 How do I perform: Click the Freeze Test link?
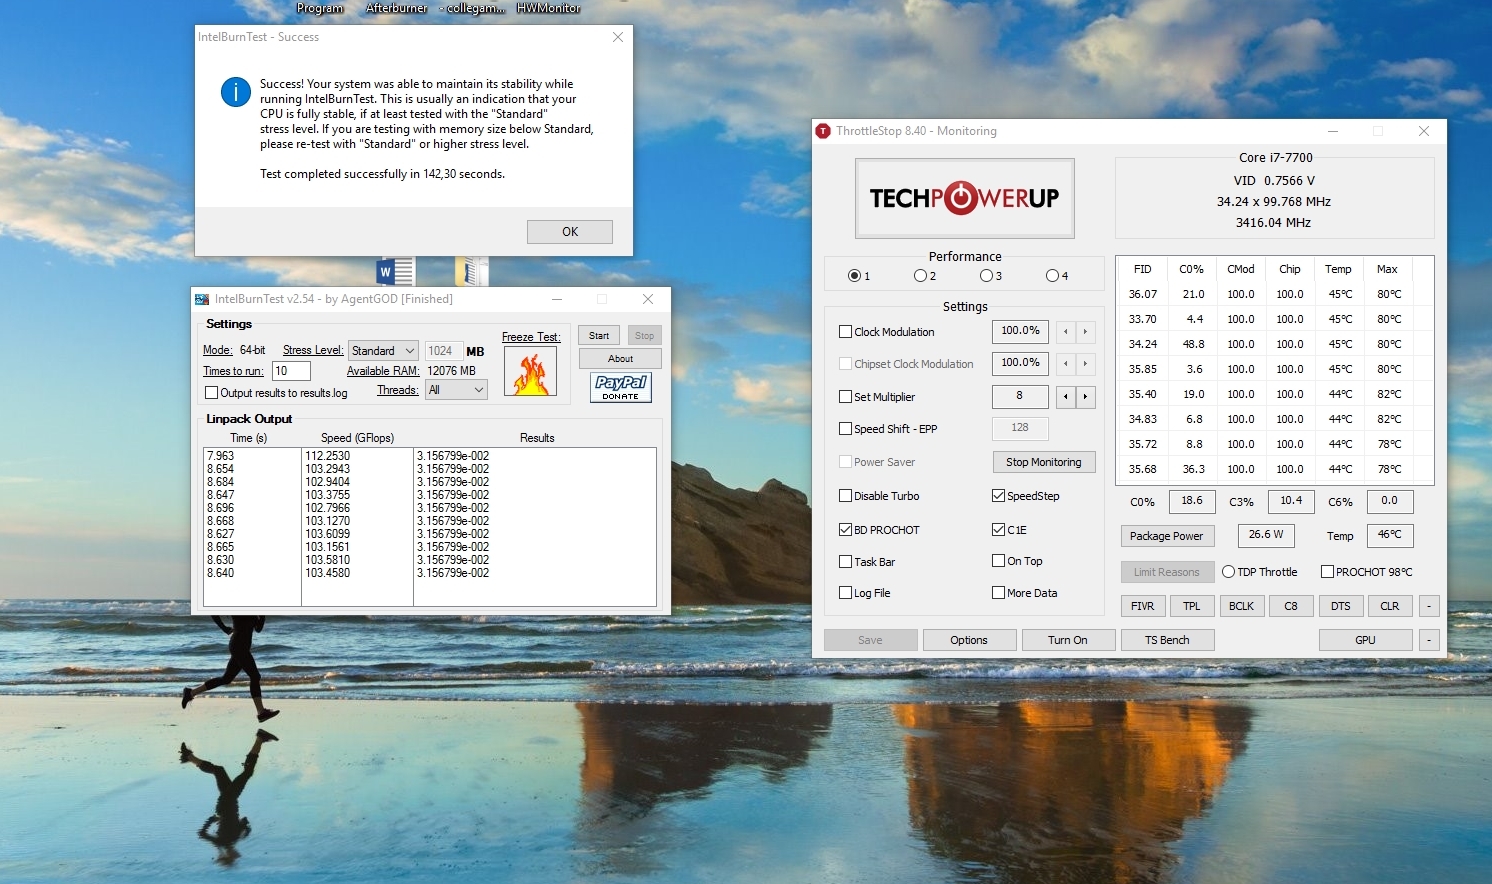(531, 337)
